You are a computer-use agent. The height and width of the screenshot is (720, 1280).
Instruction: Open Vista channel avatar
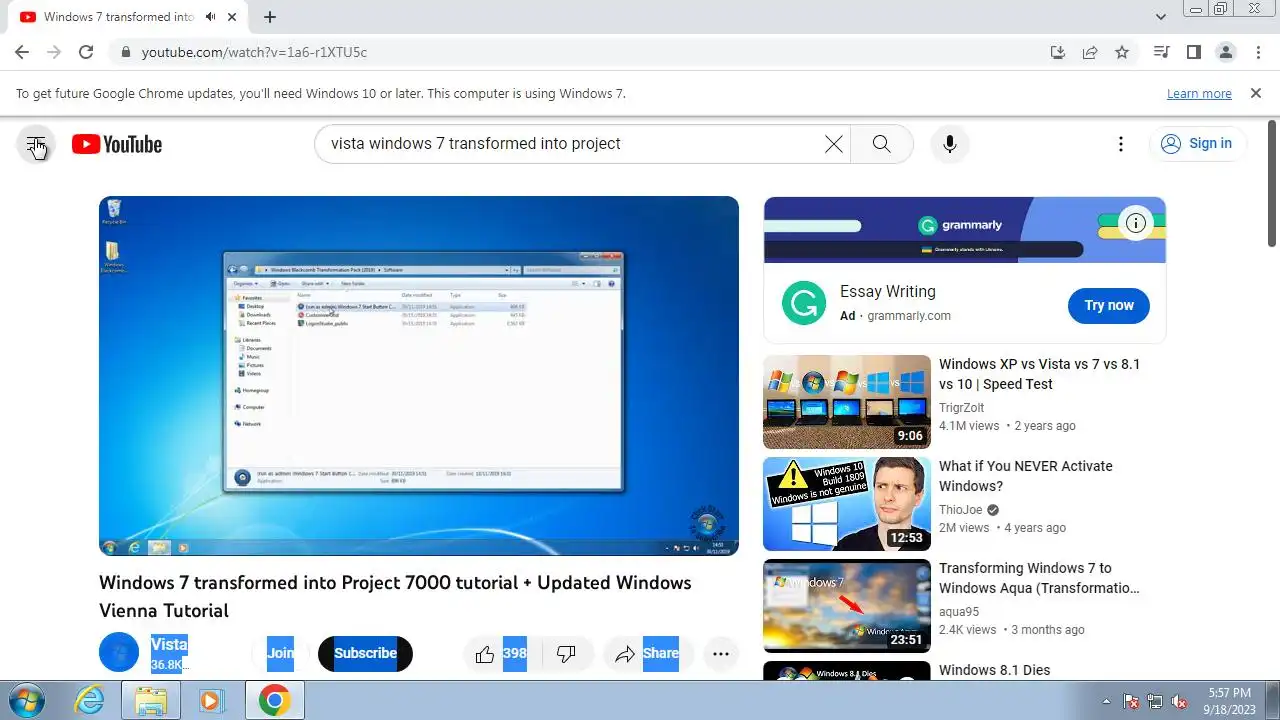tap(119, 653)
